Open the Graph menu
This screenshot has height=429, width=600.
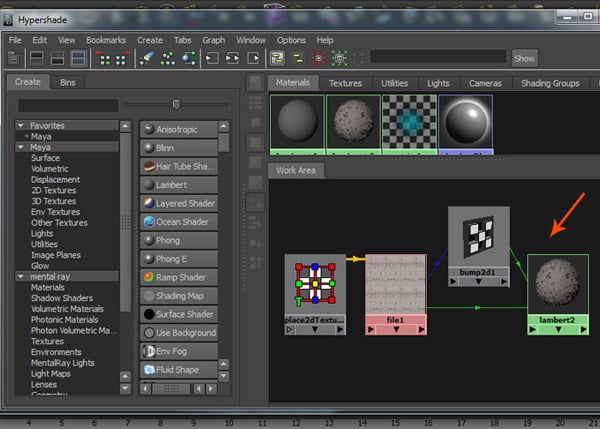point(213,40)
